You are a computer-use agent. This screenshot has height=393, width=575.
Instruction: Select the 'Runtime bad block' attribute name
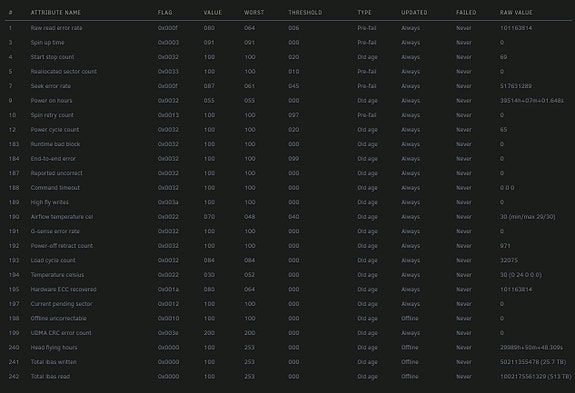click(55, 144)
